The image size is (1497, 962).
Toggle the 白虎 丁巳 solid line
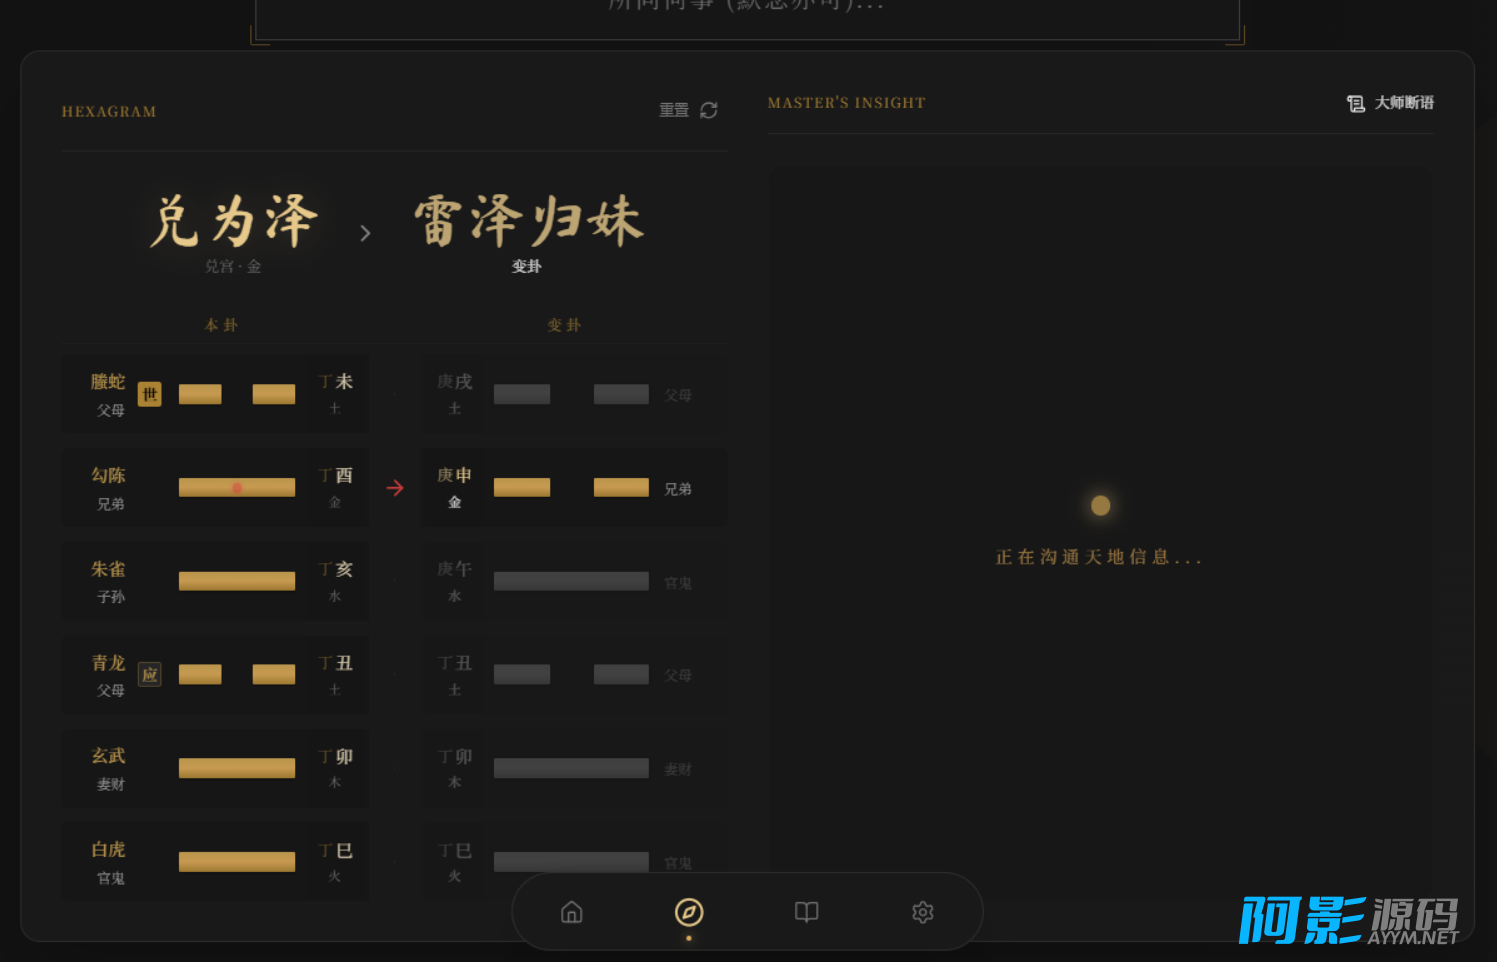tap(237, 862)
